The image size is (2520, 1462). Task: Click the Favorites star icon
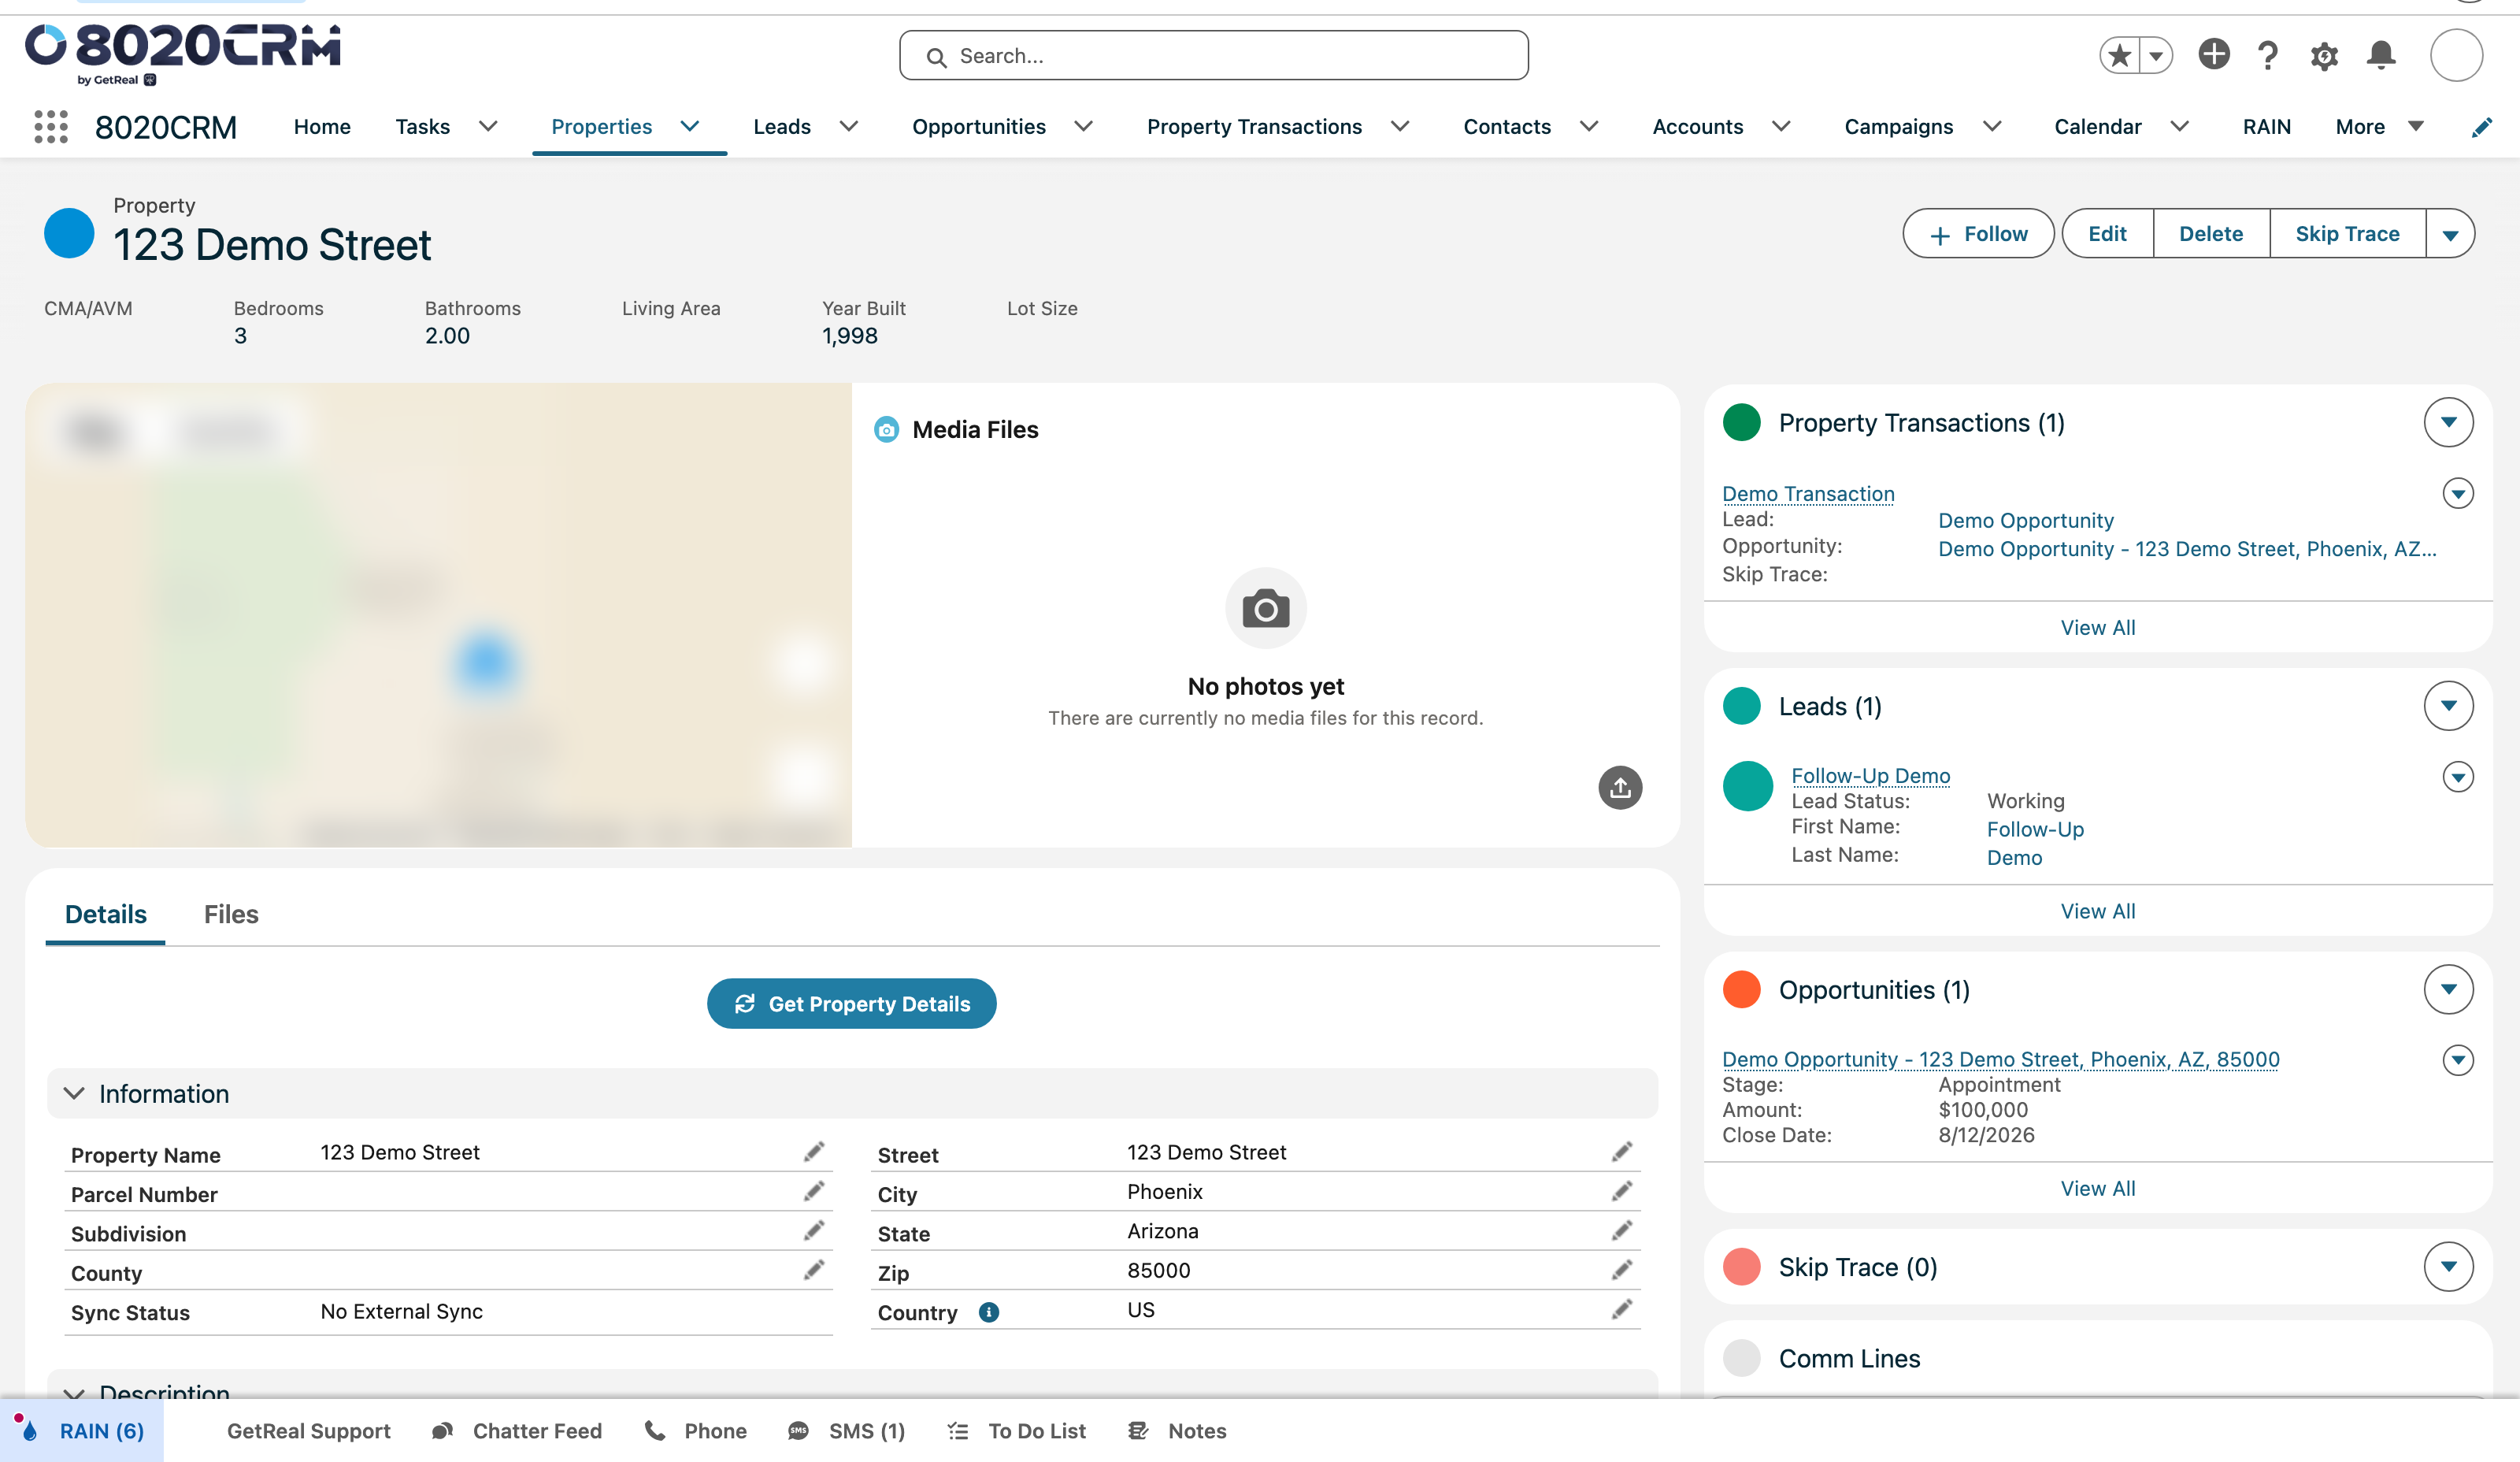click(x=2119, y=55)
